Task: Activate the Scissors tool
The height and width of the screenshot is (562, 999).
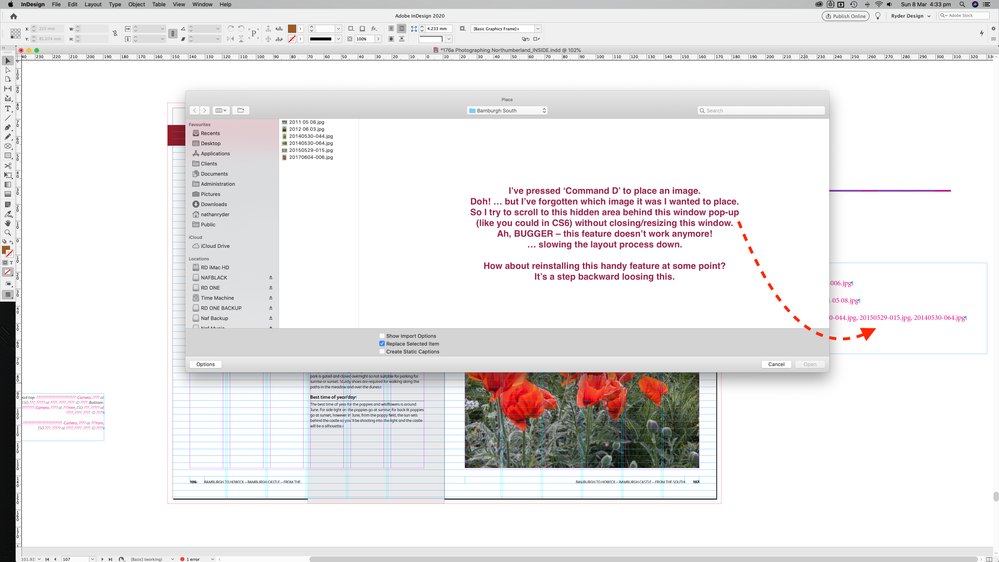Action: pos(8,166)
